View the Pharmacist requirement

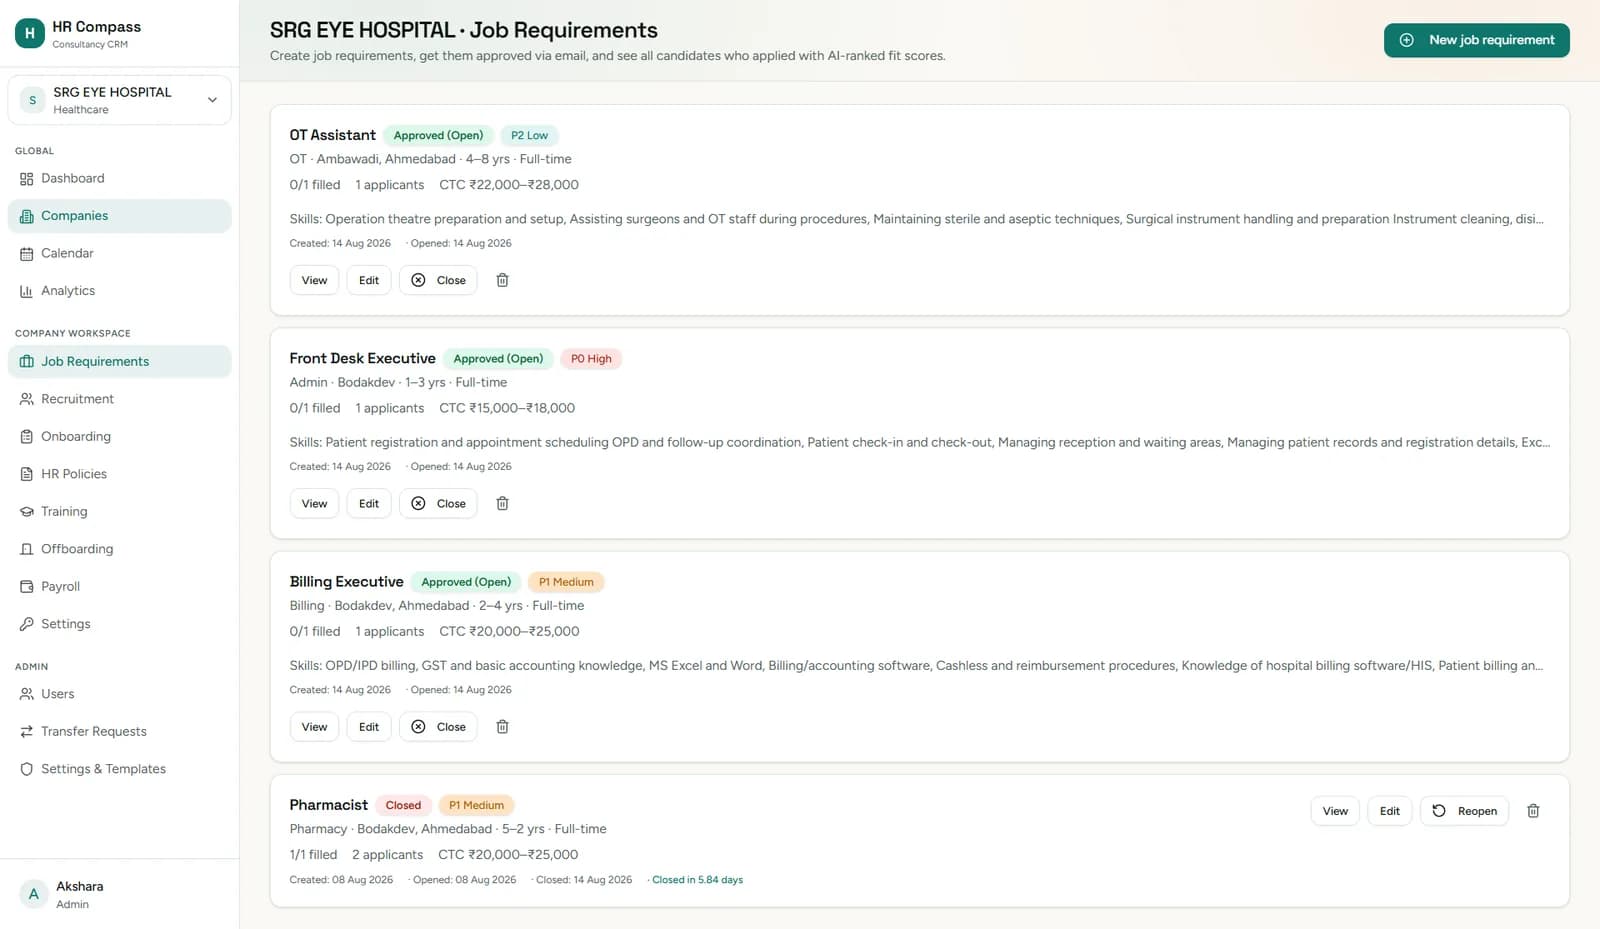click(1335, 811)
